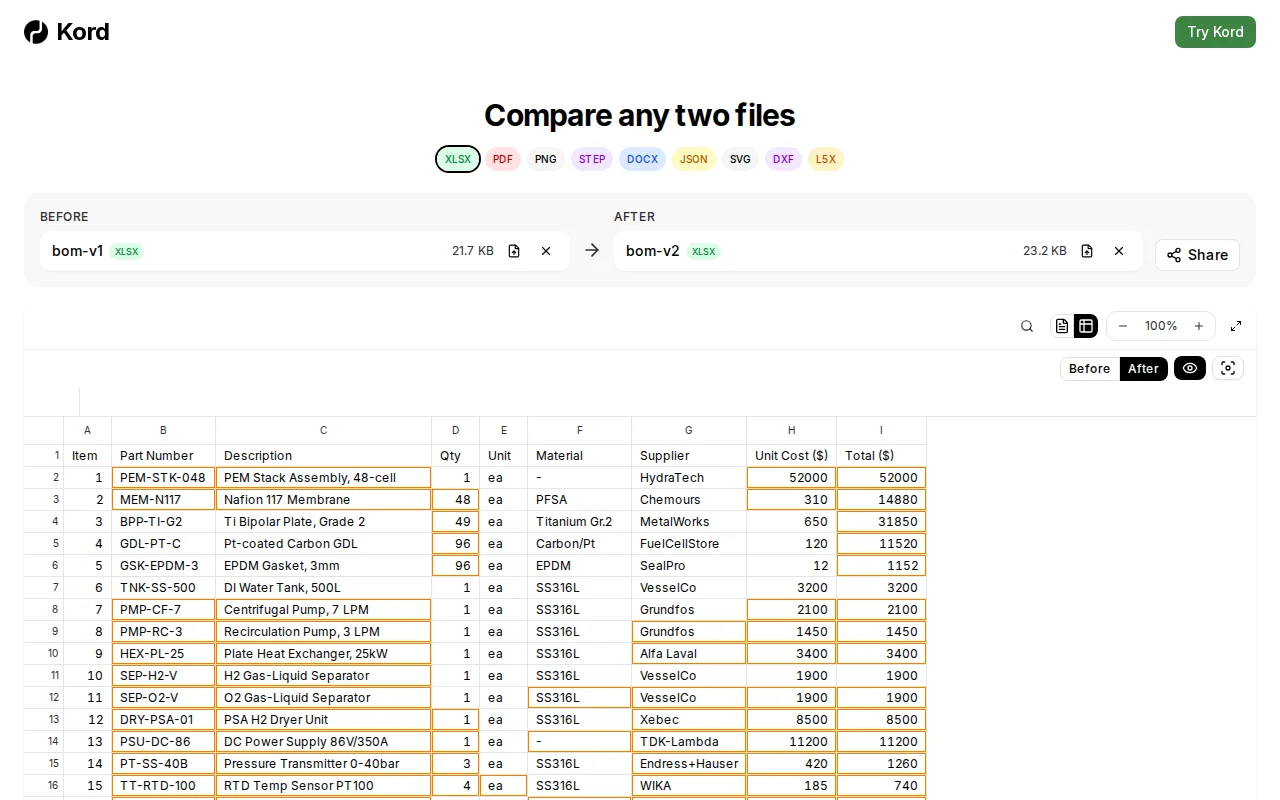Viewport: 1280px width, 800px height.
Task: Replace the bom-v1 file via upload icon
Action: point(514,251)
